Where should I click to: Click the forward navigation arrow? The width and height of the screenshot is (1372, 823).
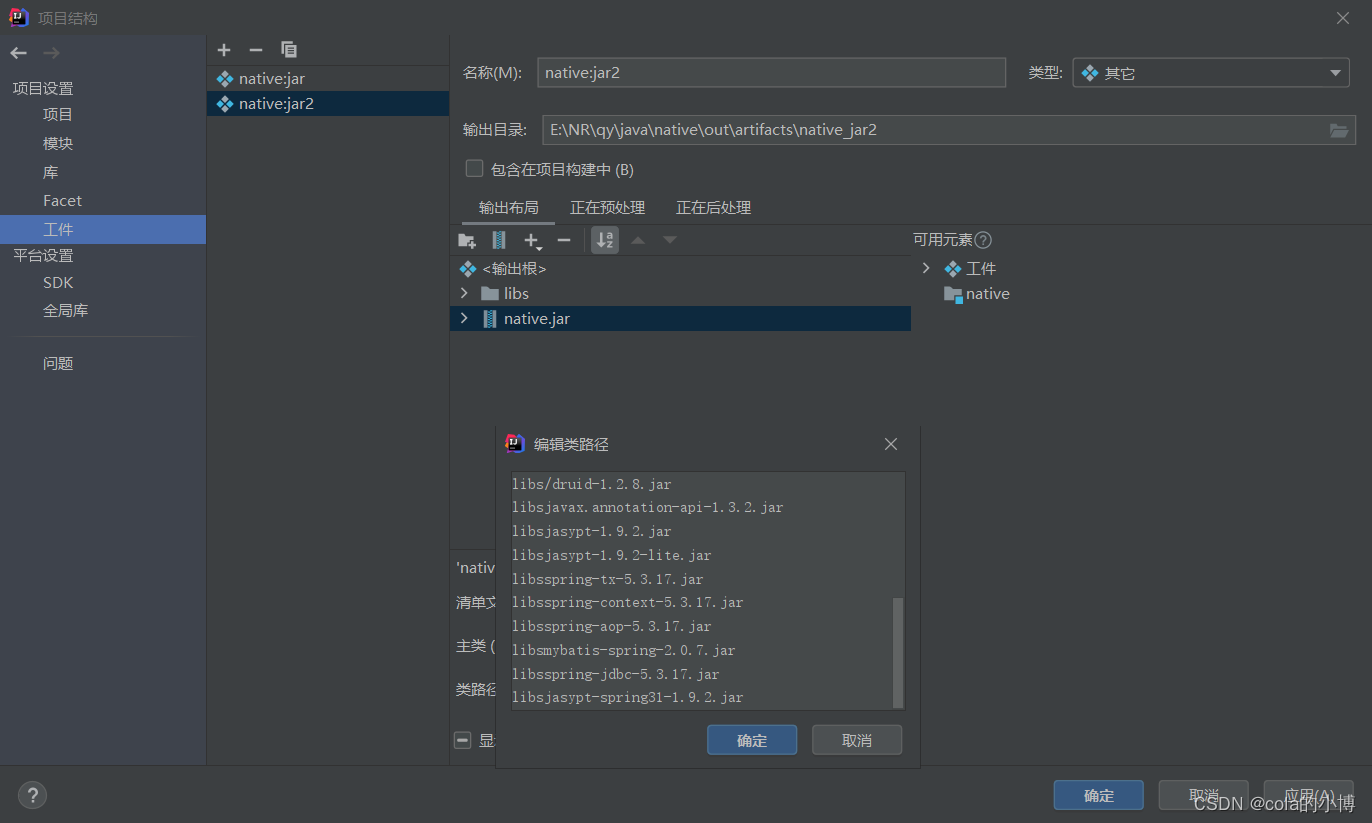(52, 53)
